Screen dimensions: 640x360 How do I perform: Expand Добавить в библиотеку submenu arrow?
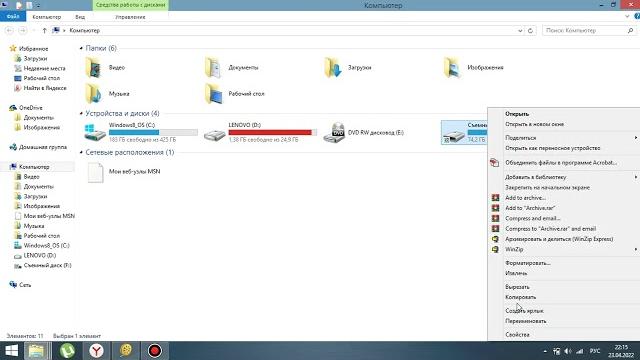click(636, 177)
